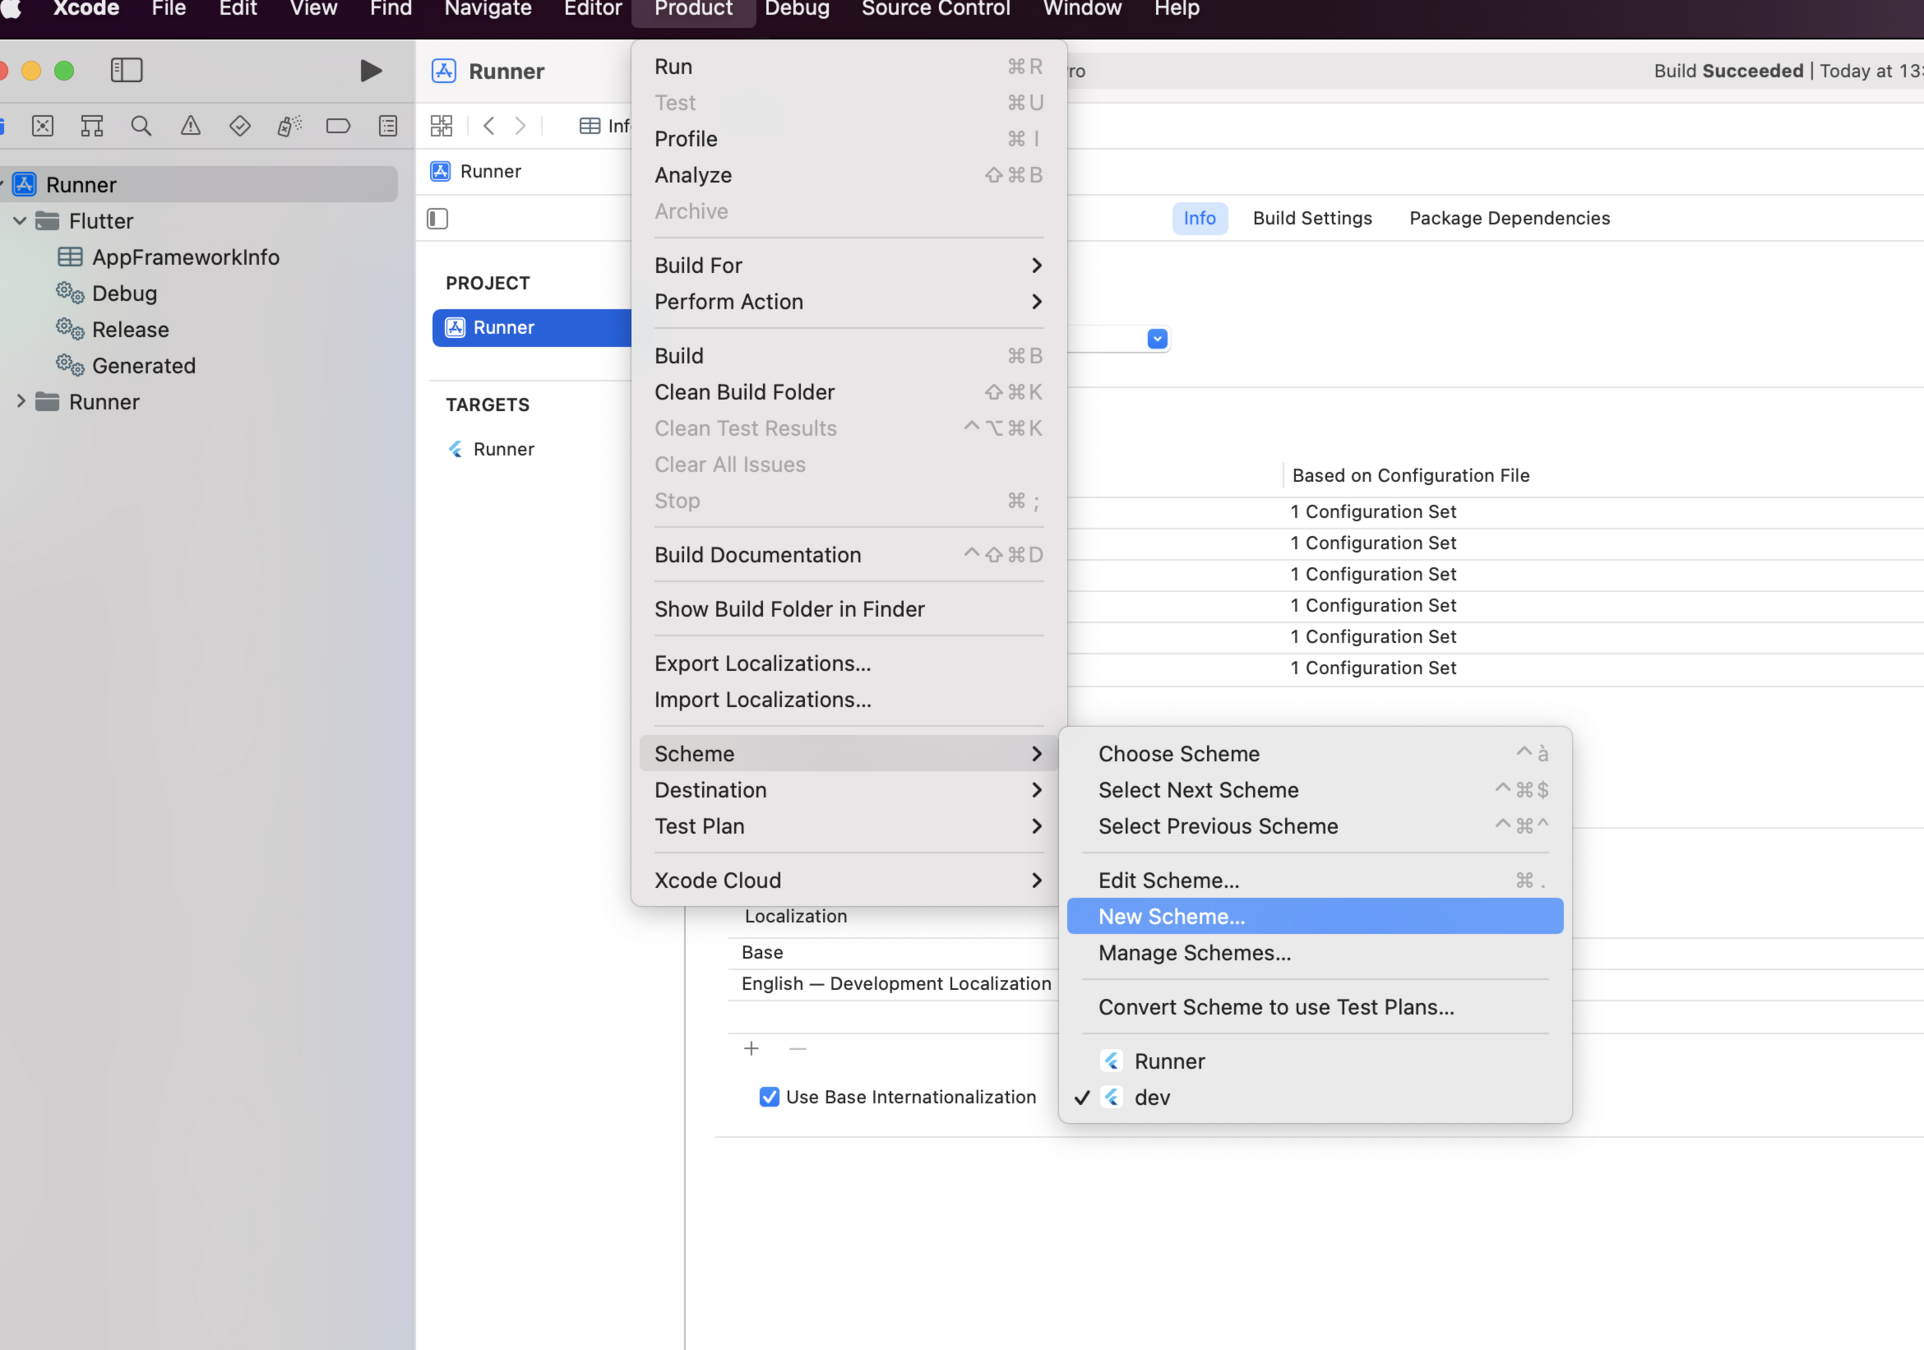The width and height of the screenshot is (1924, 1350).
Task: Go back with the left chevron
Action: coord(489,126)
